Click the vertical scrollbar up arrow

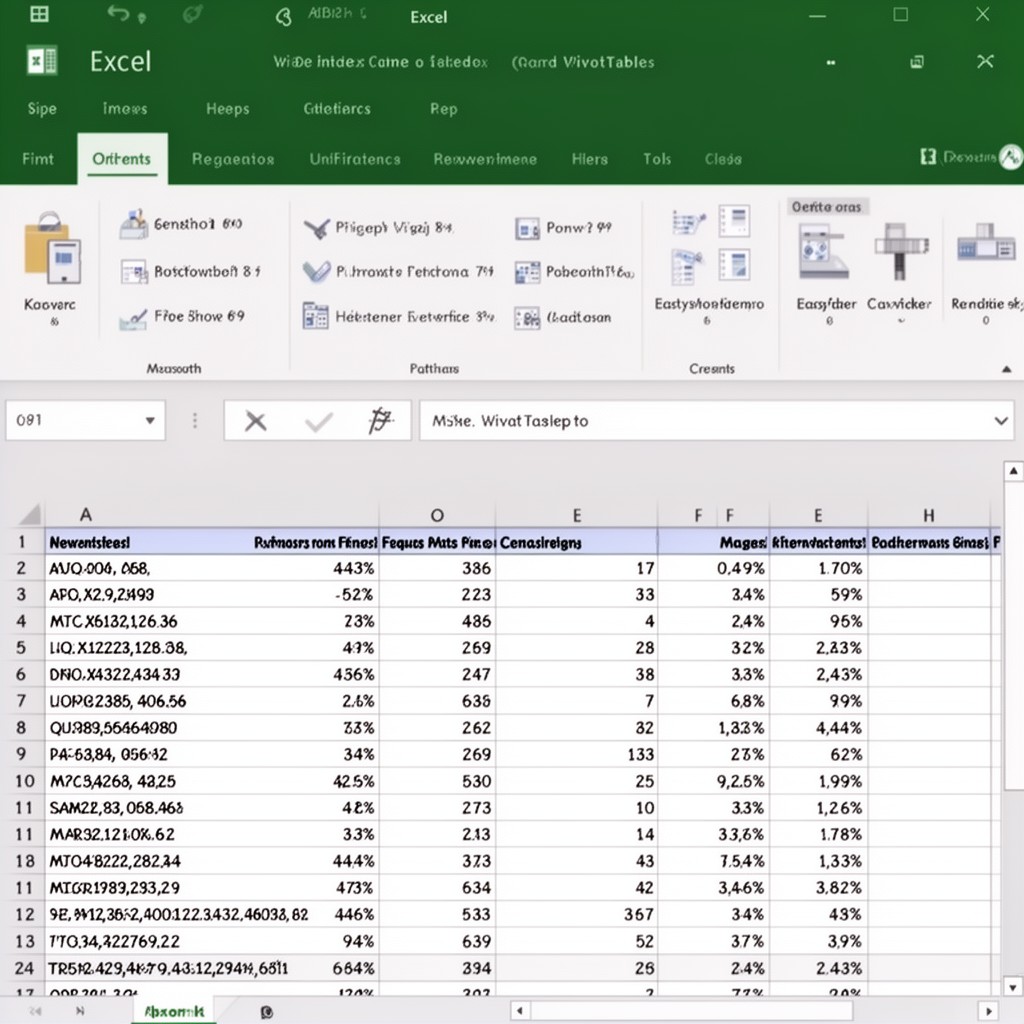point(1014,471)
